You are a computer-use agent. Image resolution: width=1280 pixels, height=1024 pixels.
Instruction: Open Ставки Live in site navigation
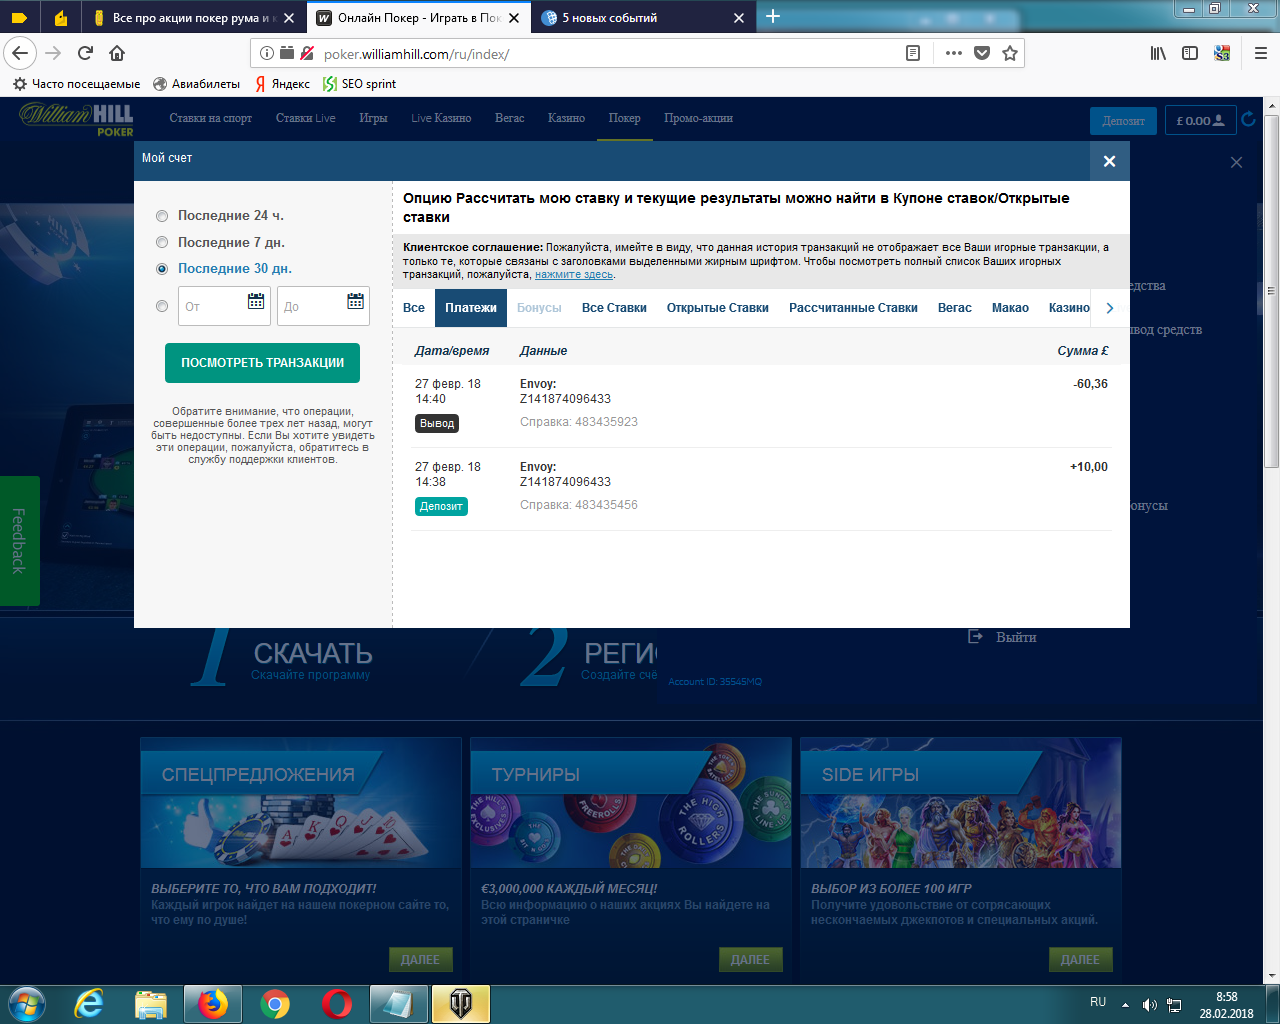306,118
